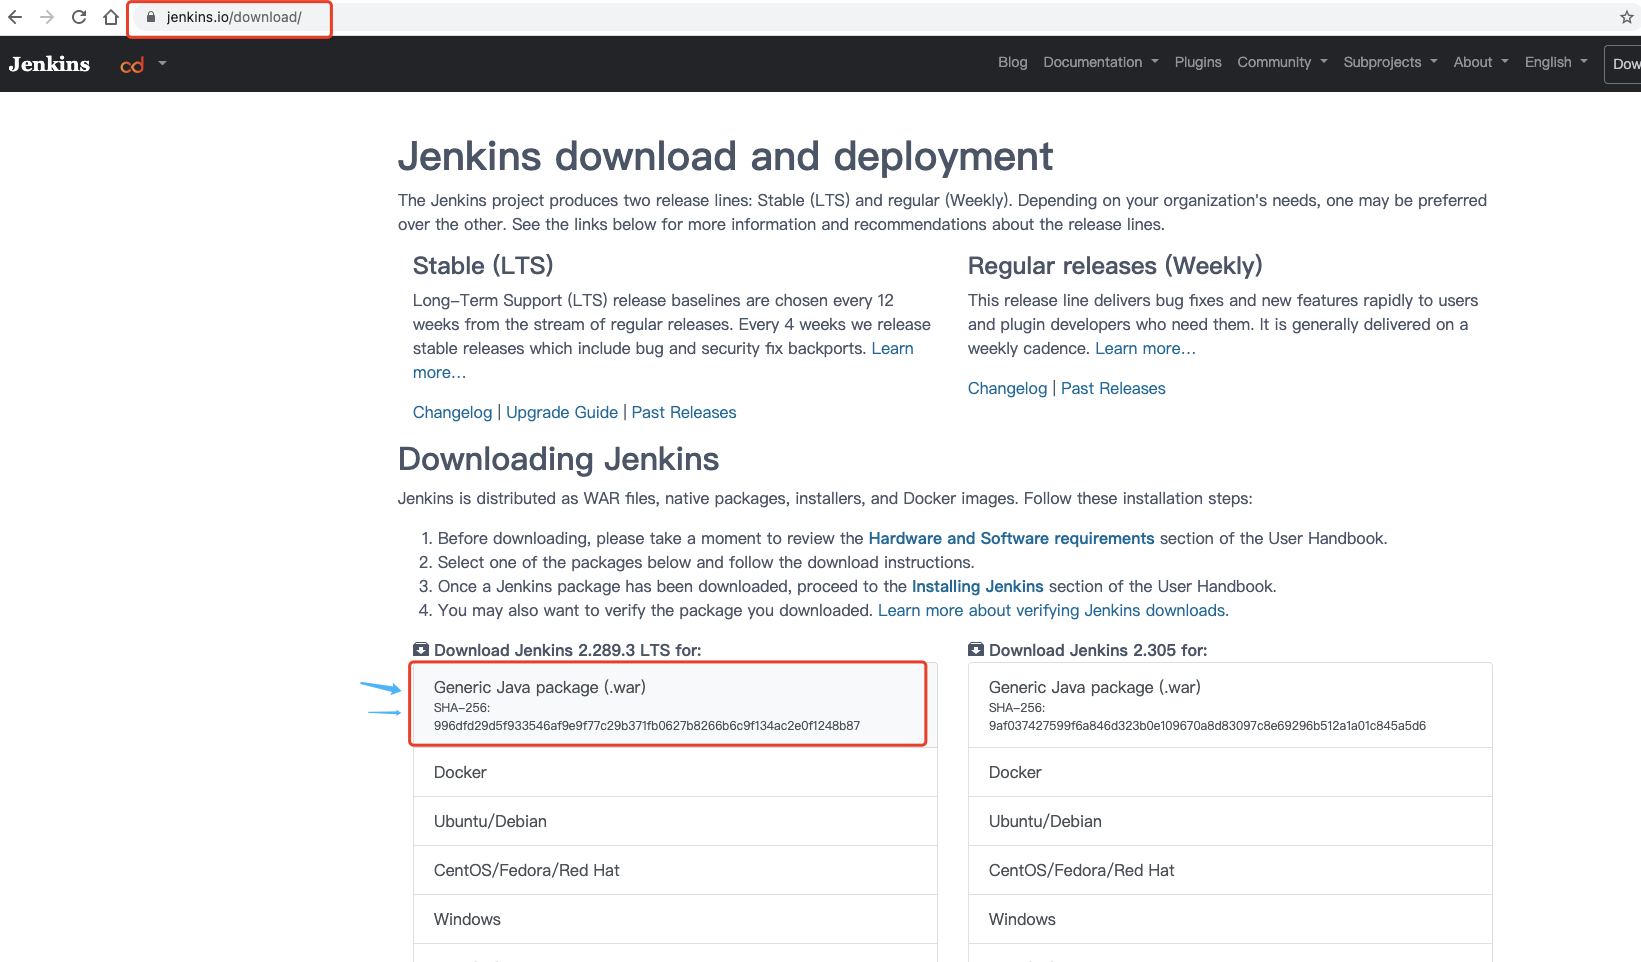
Task: Open the Installing Jenkins handbook link
Action: 977,586
